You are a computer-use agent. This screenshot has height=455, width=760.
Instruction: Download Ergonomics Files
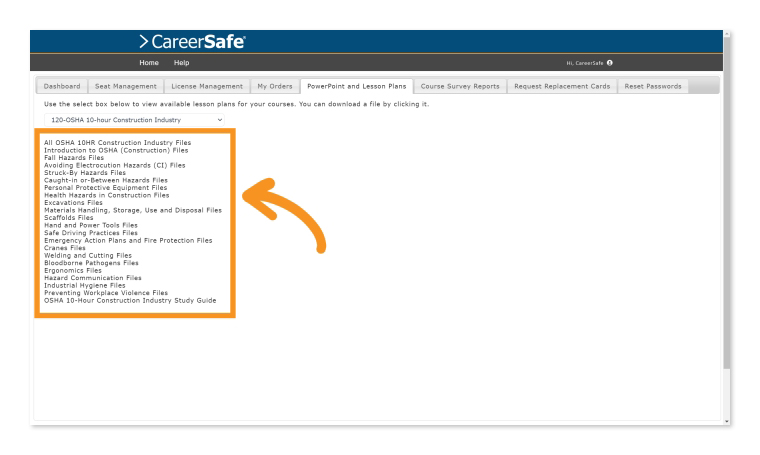73,270
